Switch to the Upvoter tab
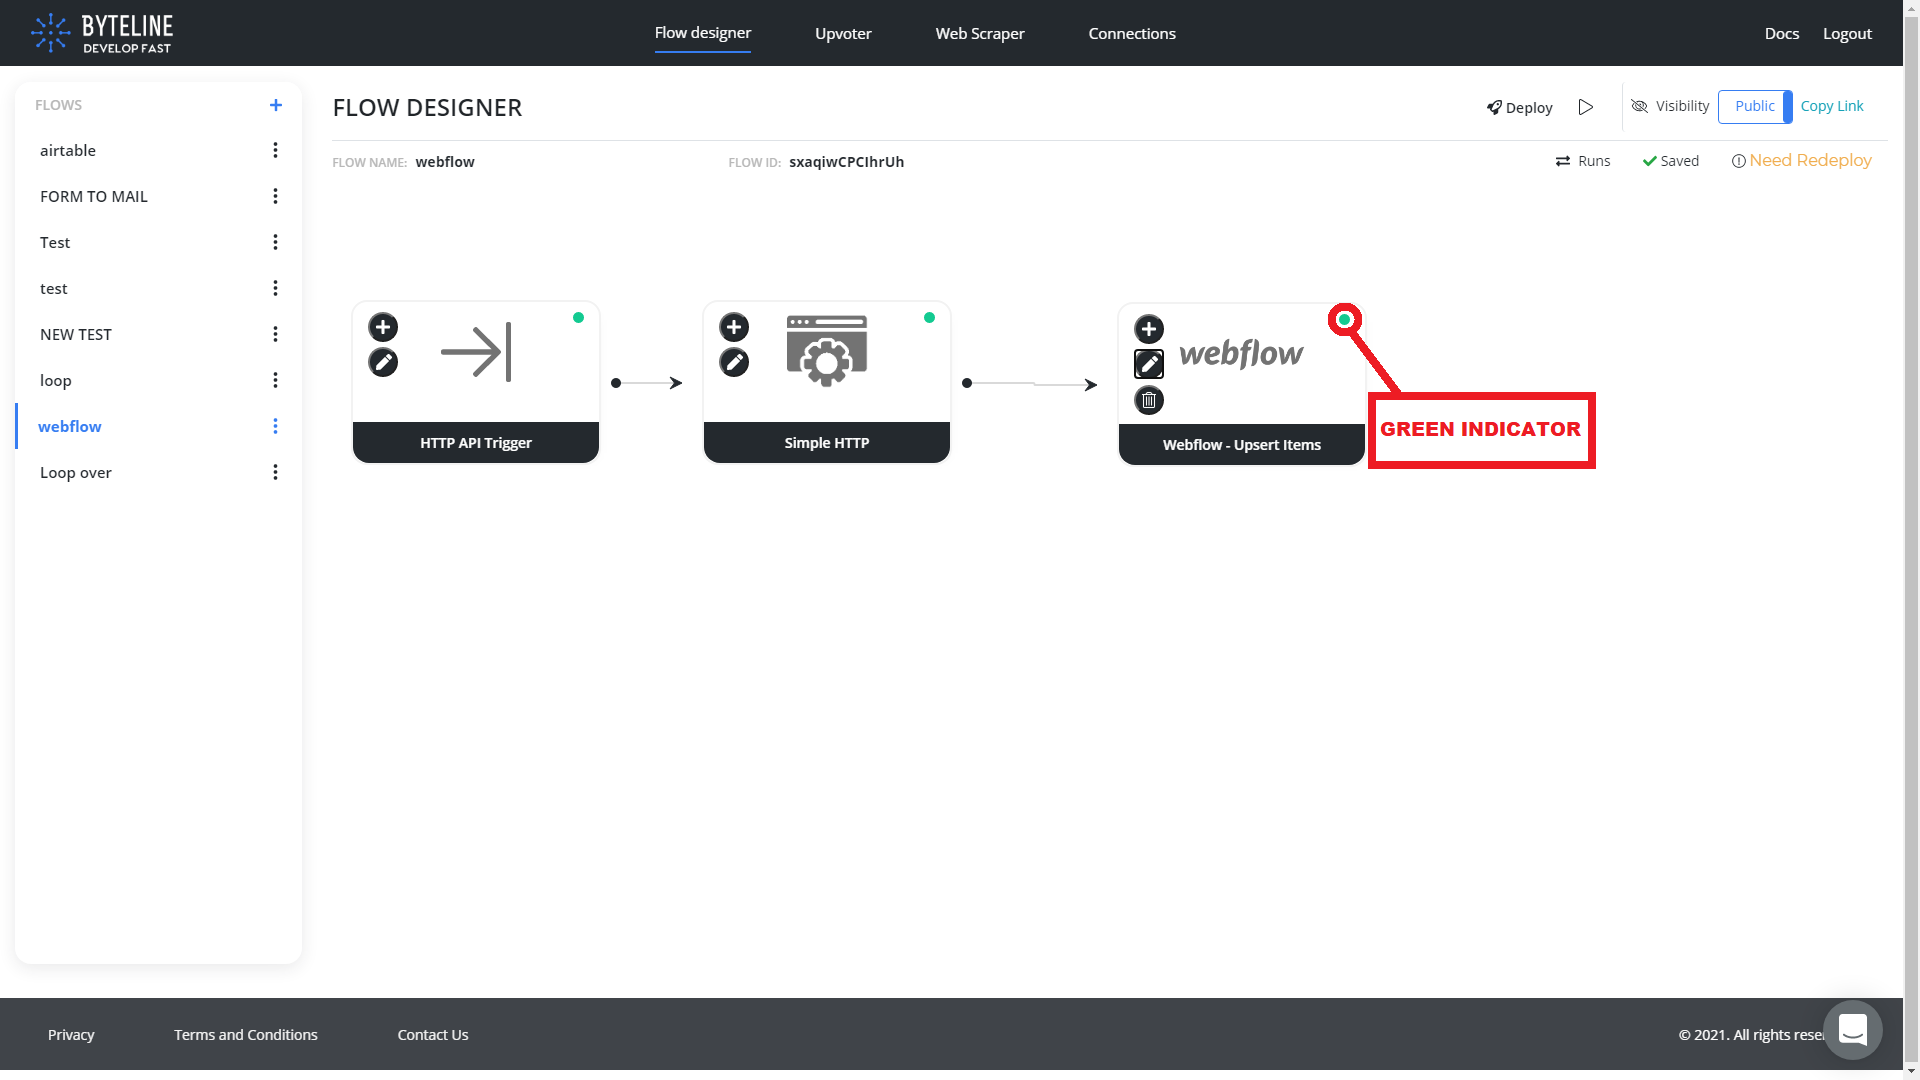This screenshot has height=1080, width=1920. [843, 33]
